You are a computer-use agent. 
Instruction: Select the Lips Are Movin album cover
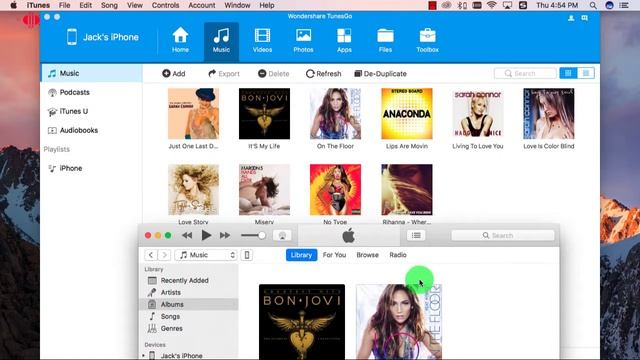[407, 113]
